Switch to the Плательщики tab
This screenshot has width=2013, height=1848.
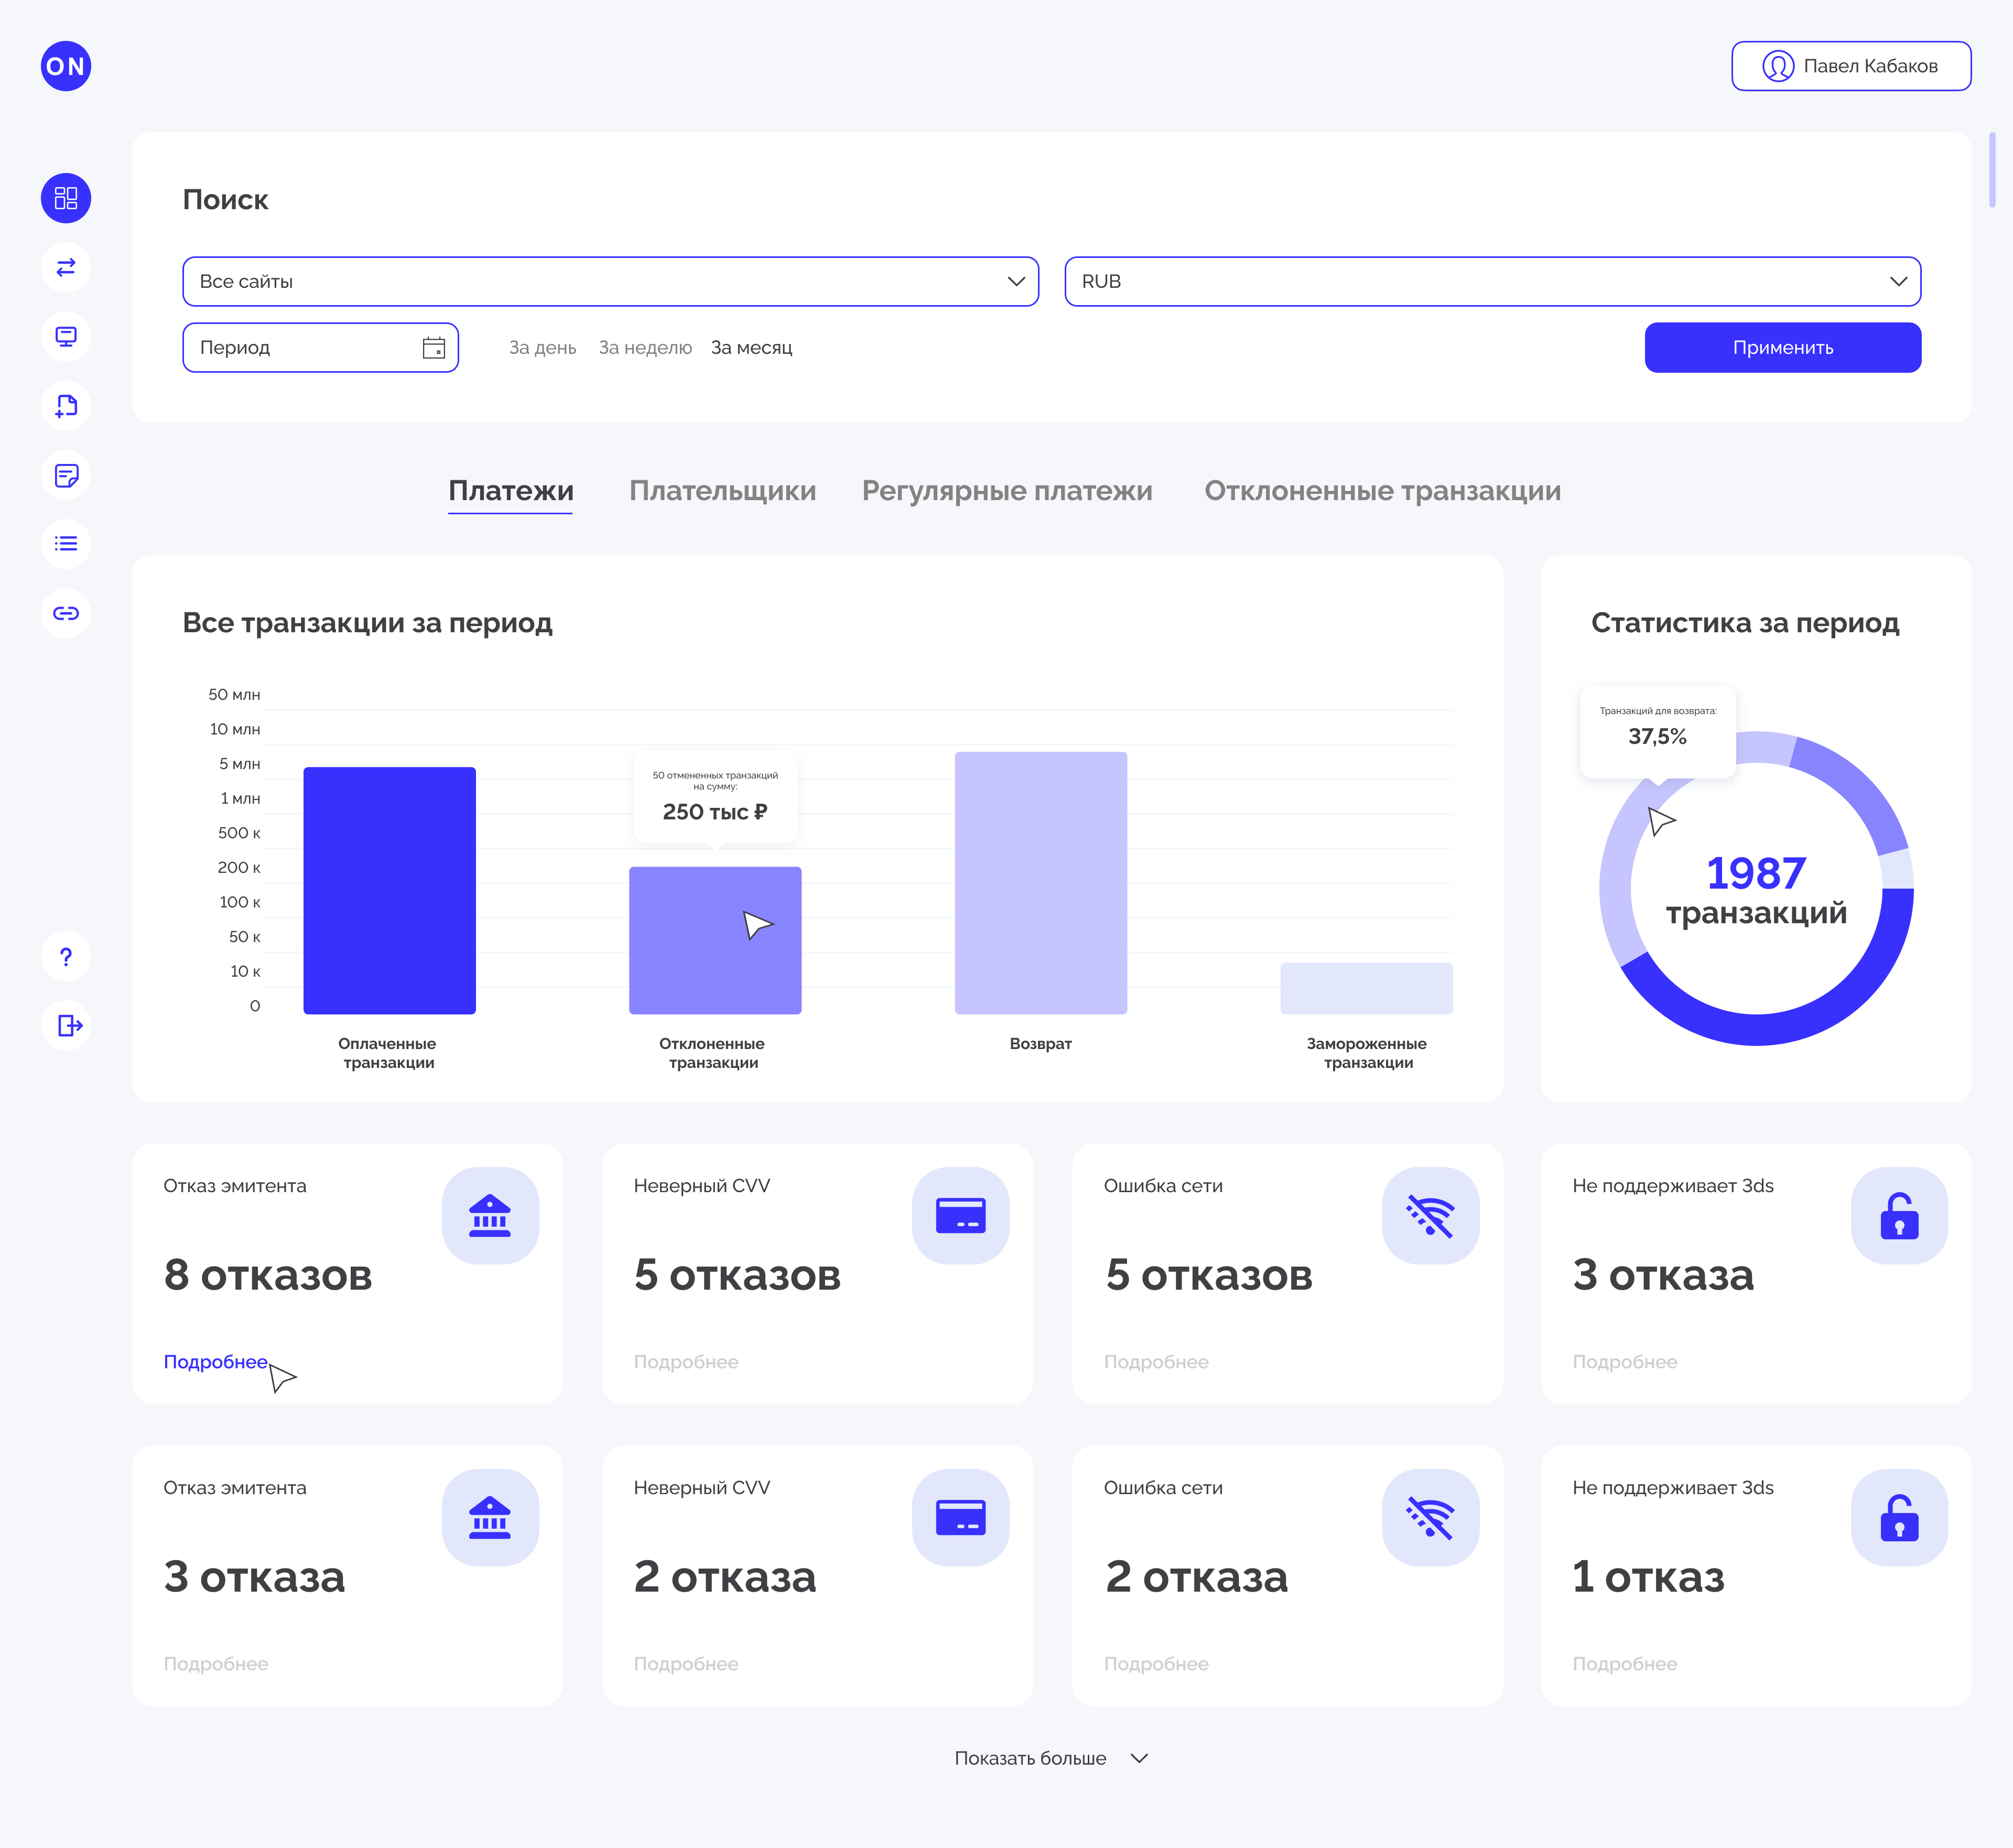722,491
